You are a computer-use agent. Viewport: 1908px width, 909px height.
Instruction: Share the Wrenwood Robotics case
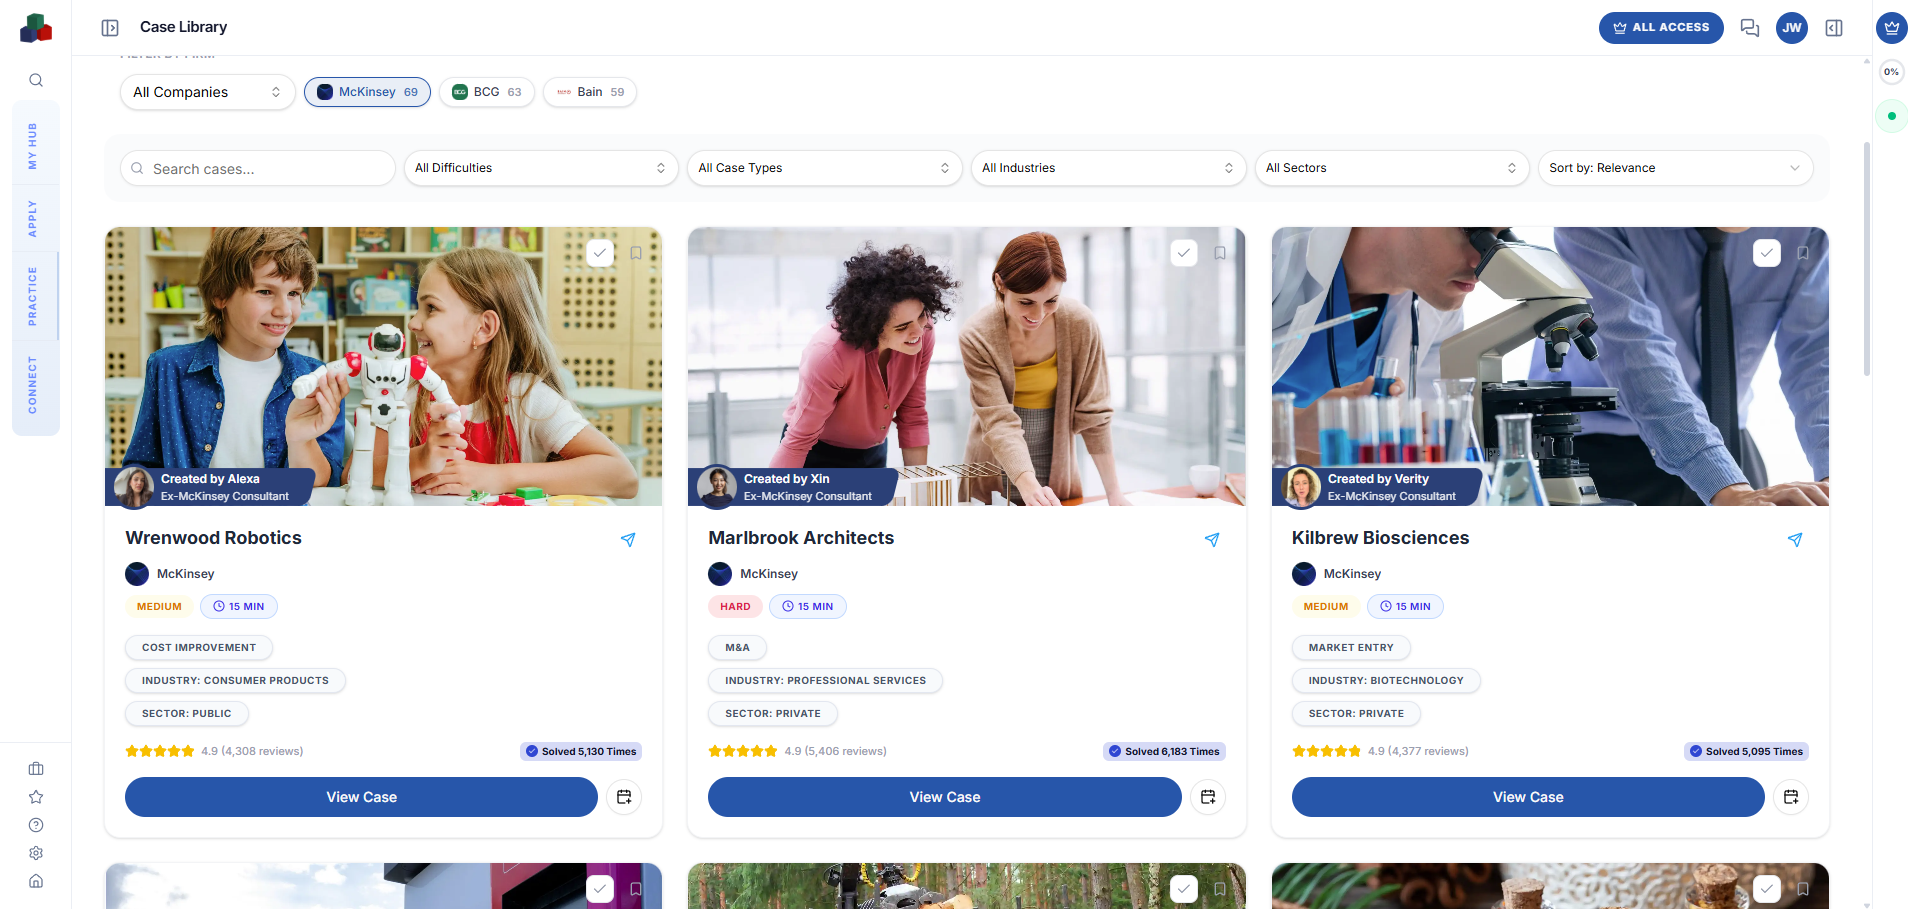tap(628, 540)
